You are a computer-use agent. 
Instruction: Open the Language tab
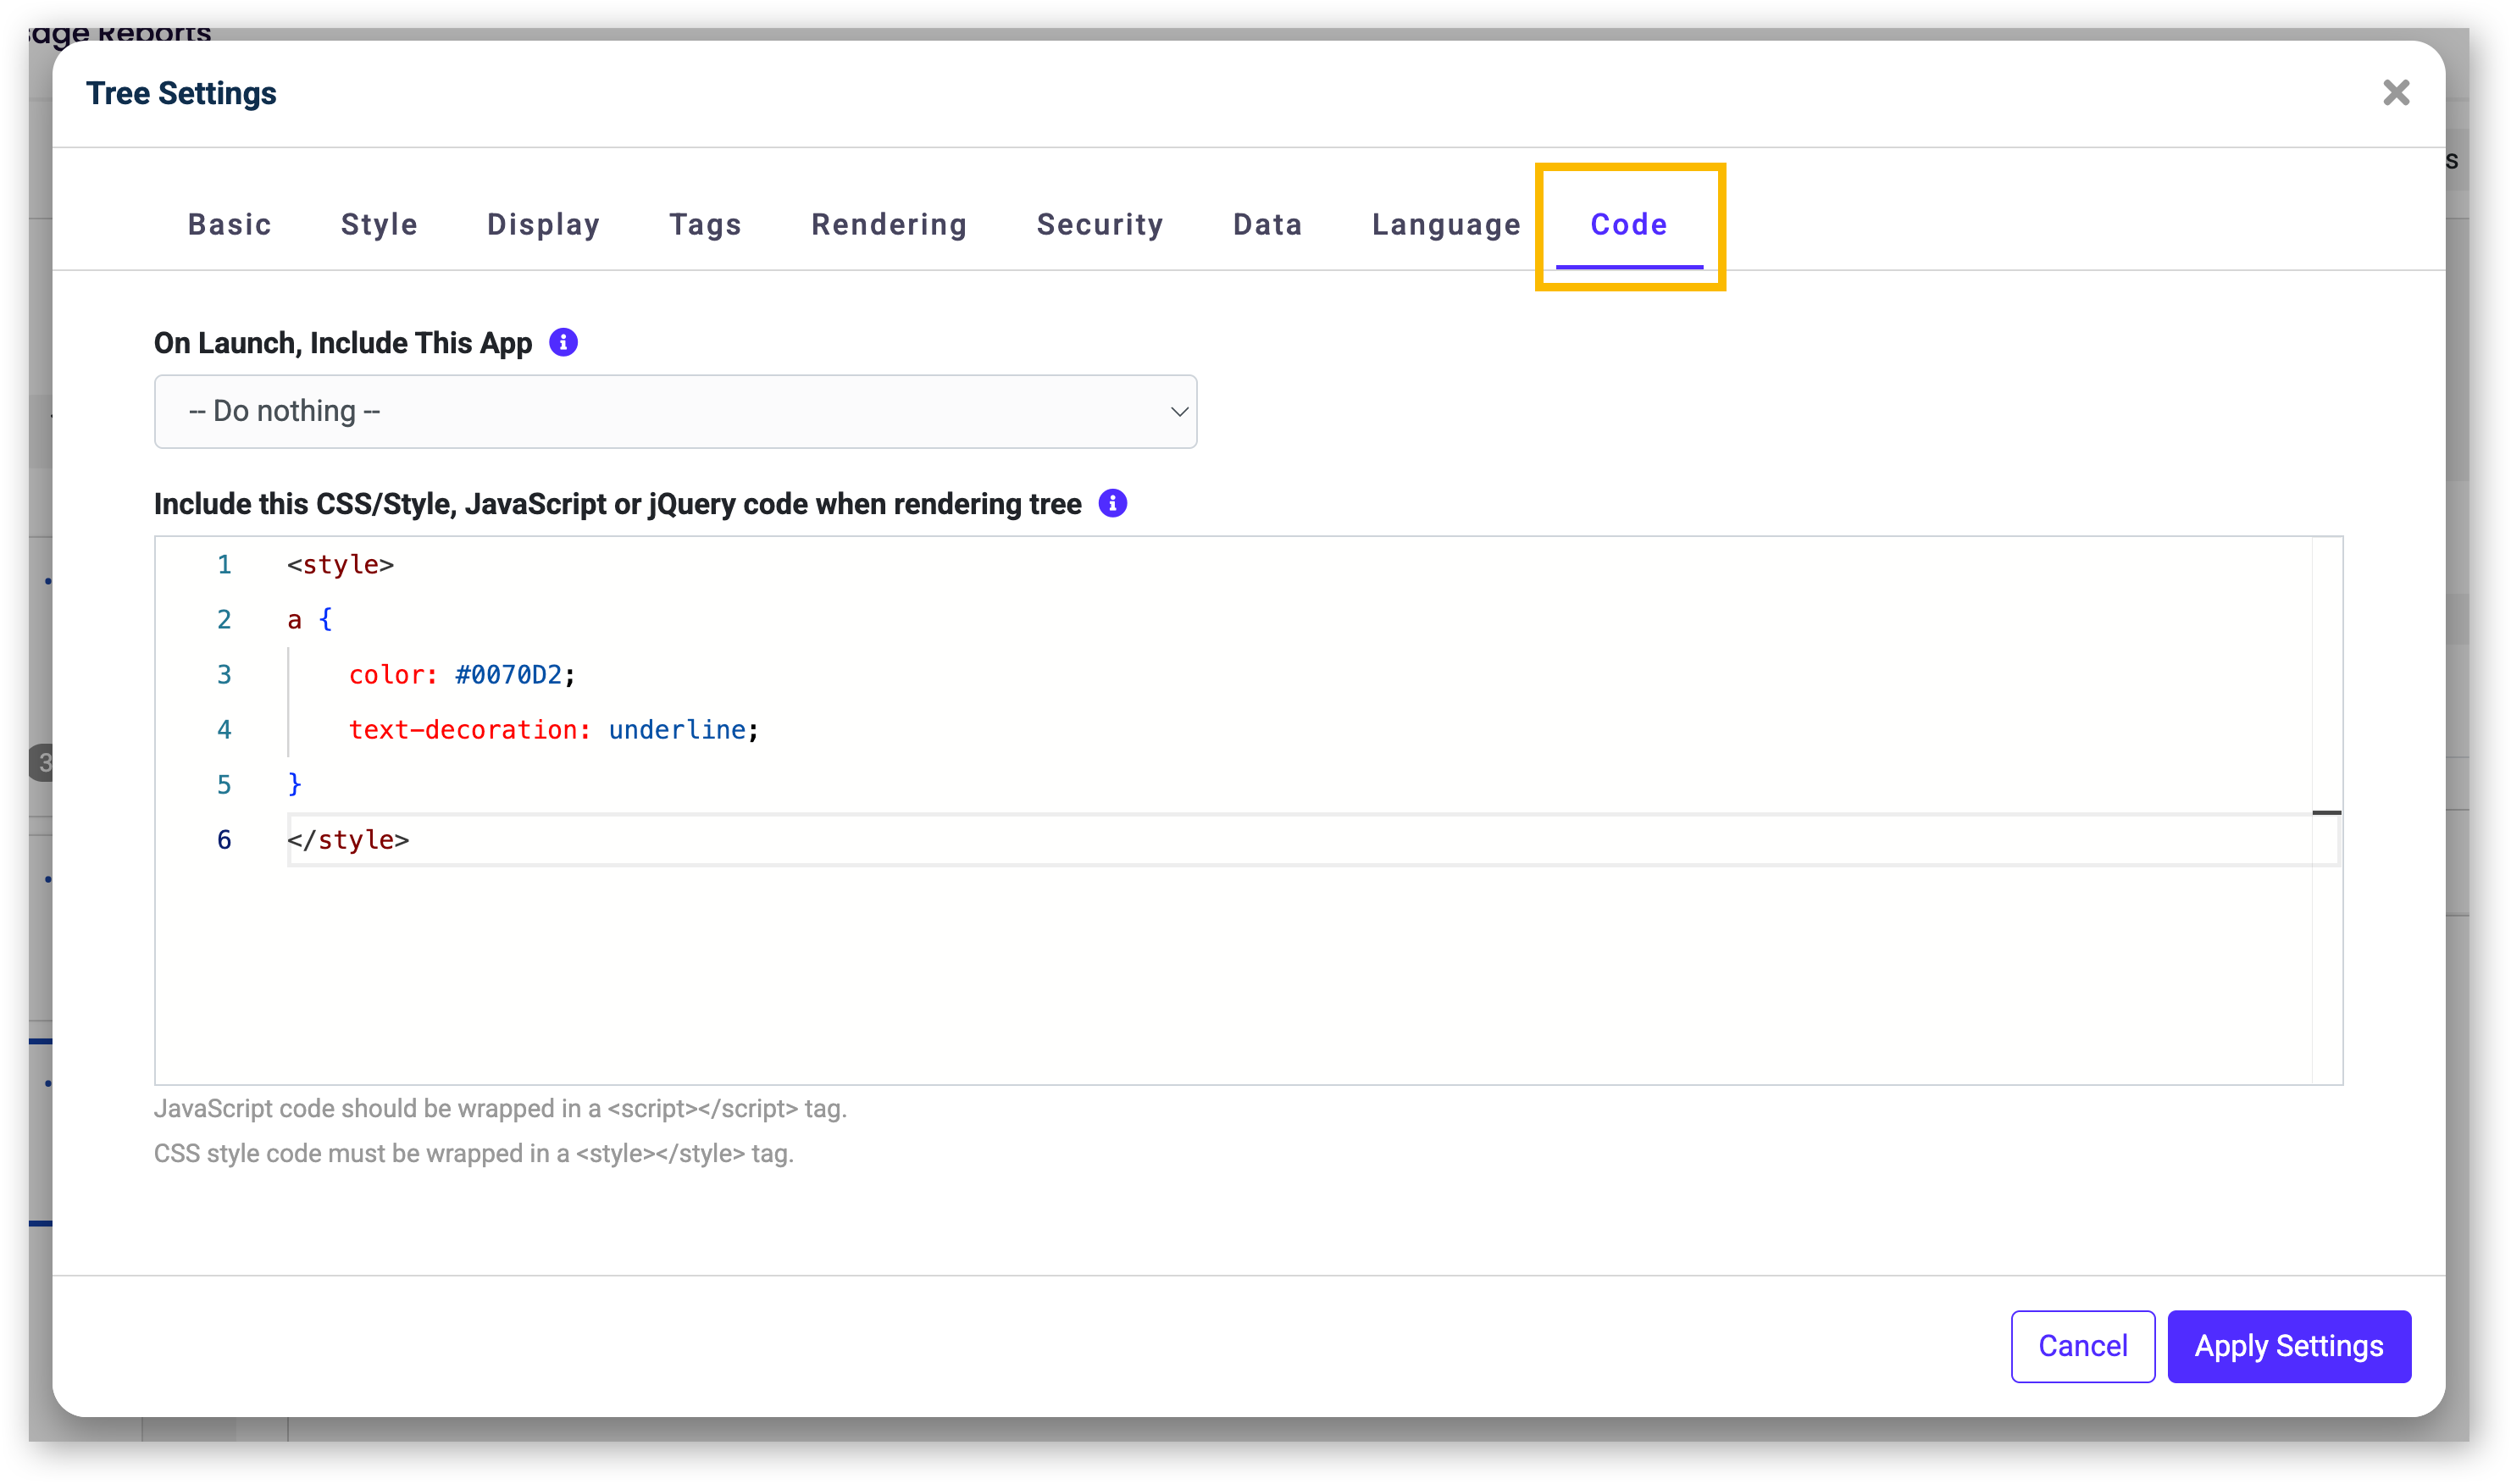point(1446,225)
